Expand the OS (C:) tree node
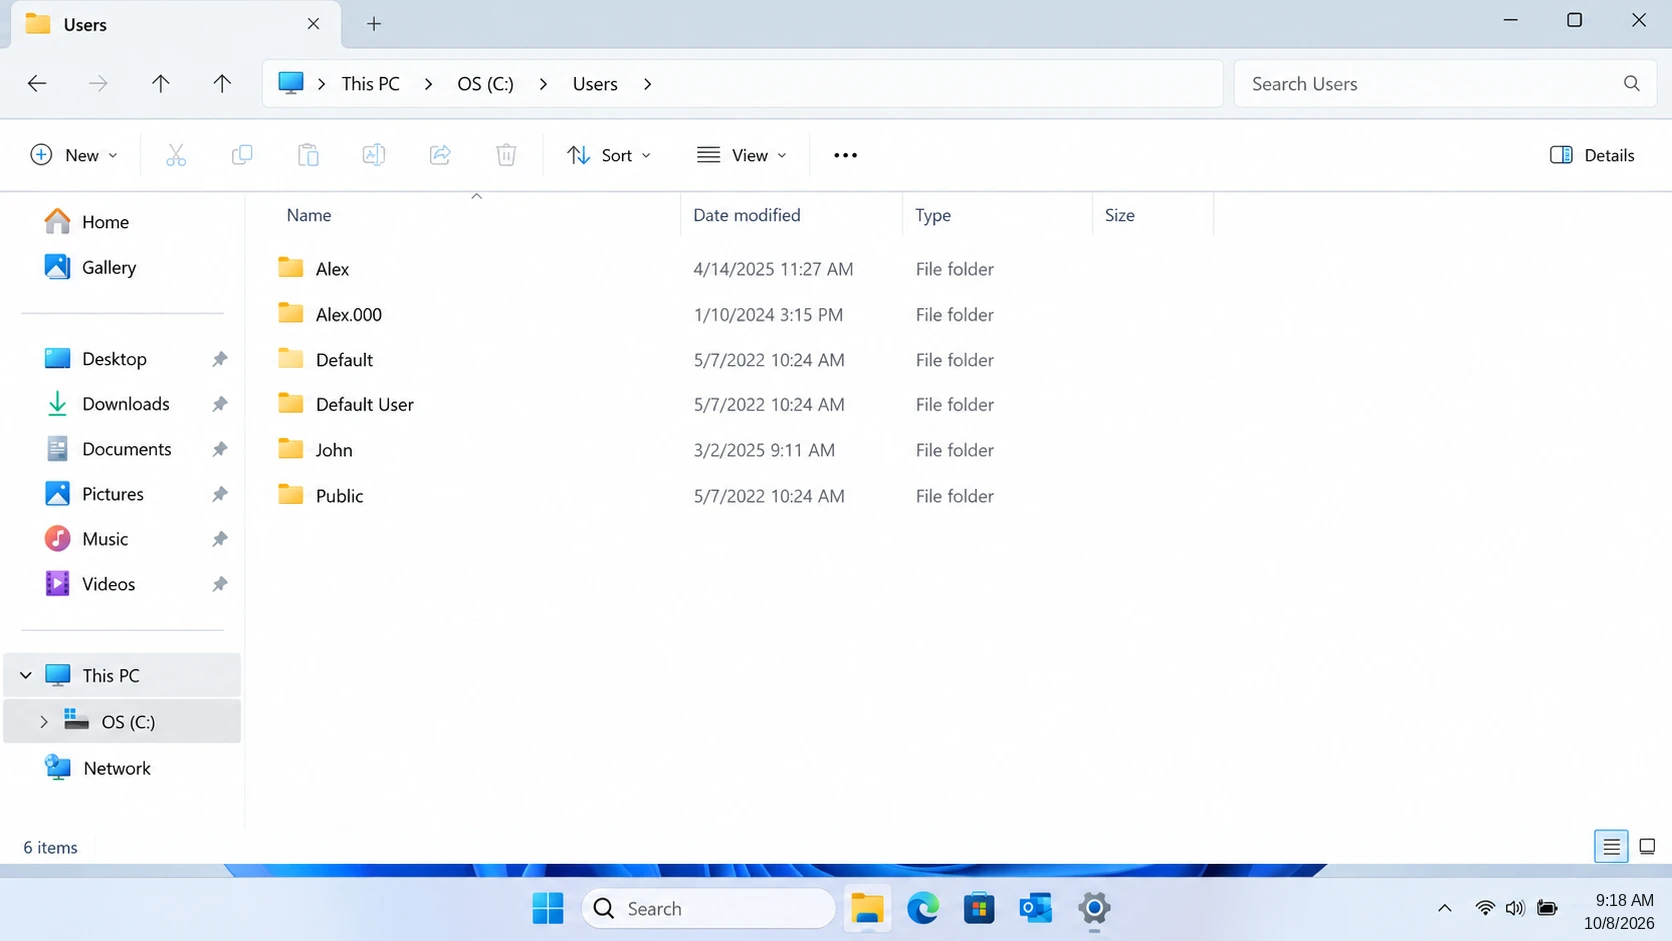Image resolution: width=1672 pixels, height=941 pixels. point(44,721)
